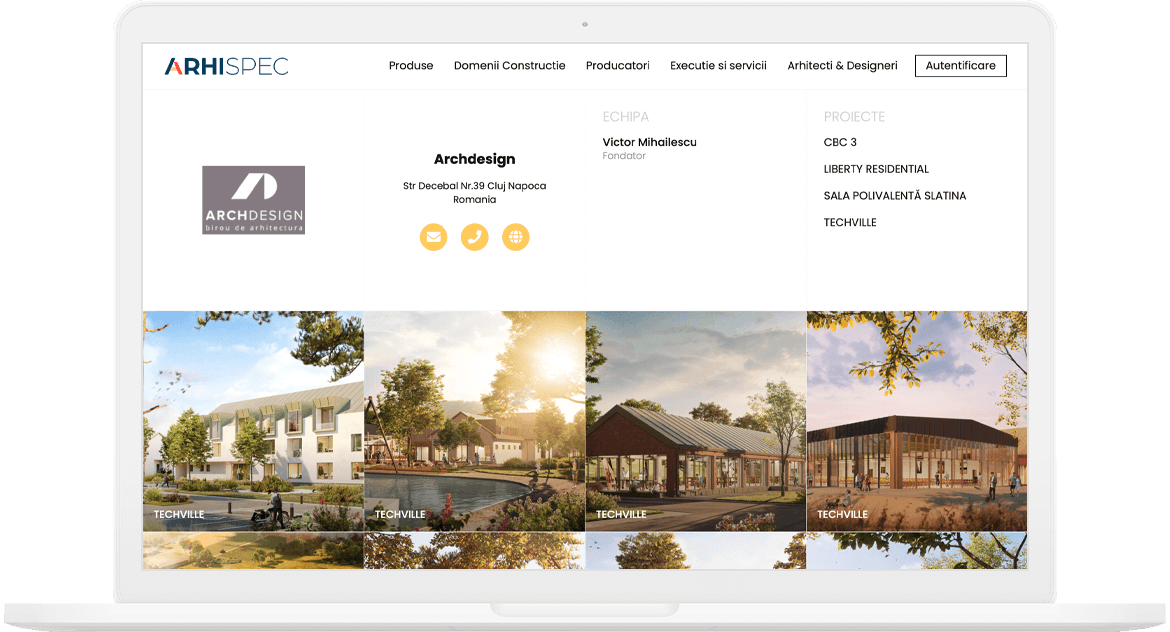Open the Produse menu
This screenshot has height=632, width=1170.
pos(411,66)
